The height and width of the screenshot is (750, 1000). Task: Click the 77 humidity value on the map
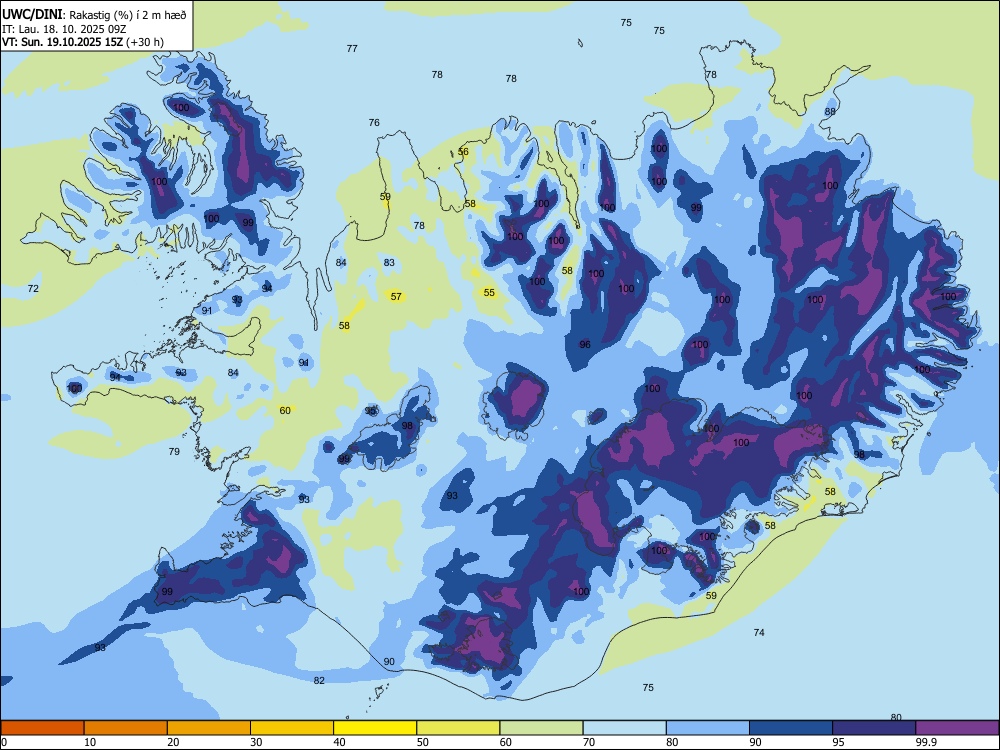352,48
